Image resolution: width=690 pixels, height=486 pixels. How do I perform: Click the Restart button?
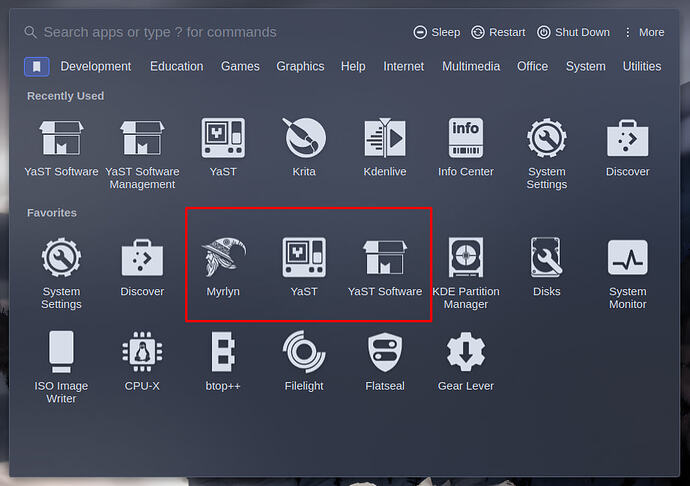click(x=498, y=32)
